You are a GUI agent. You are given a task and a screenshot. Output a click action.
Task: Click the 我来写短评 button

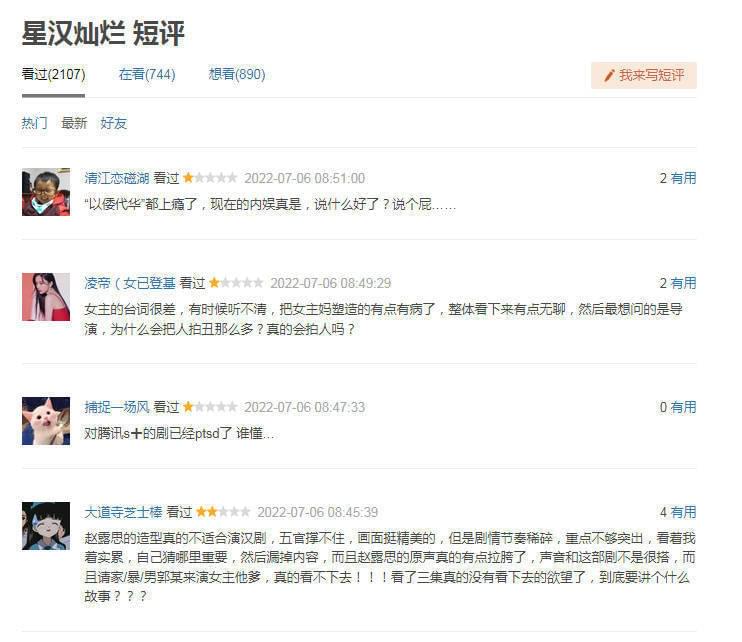click(644, 75)
